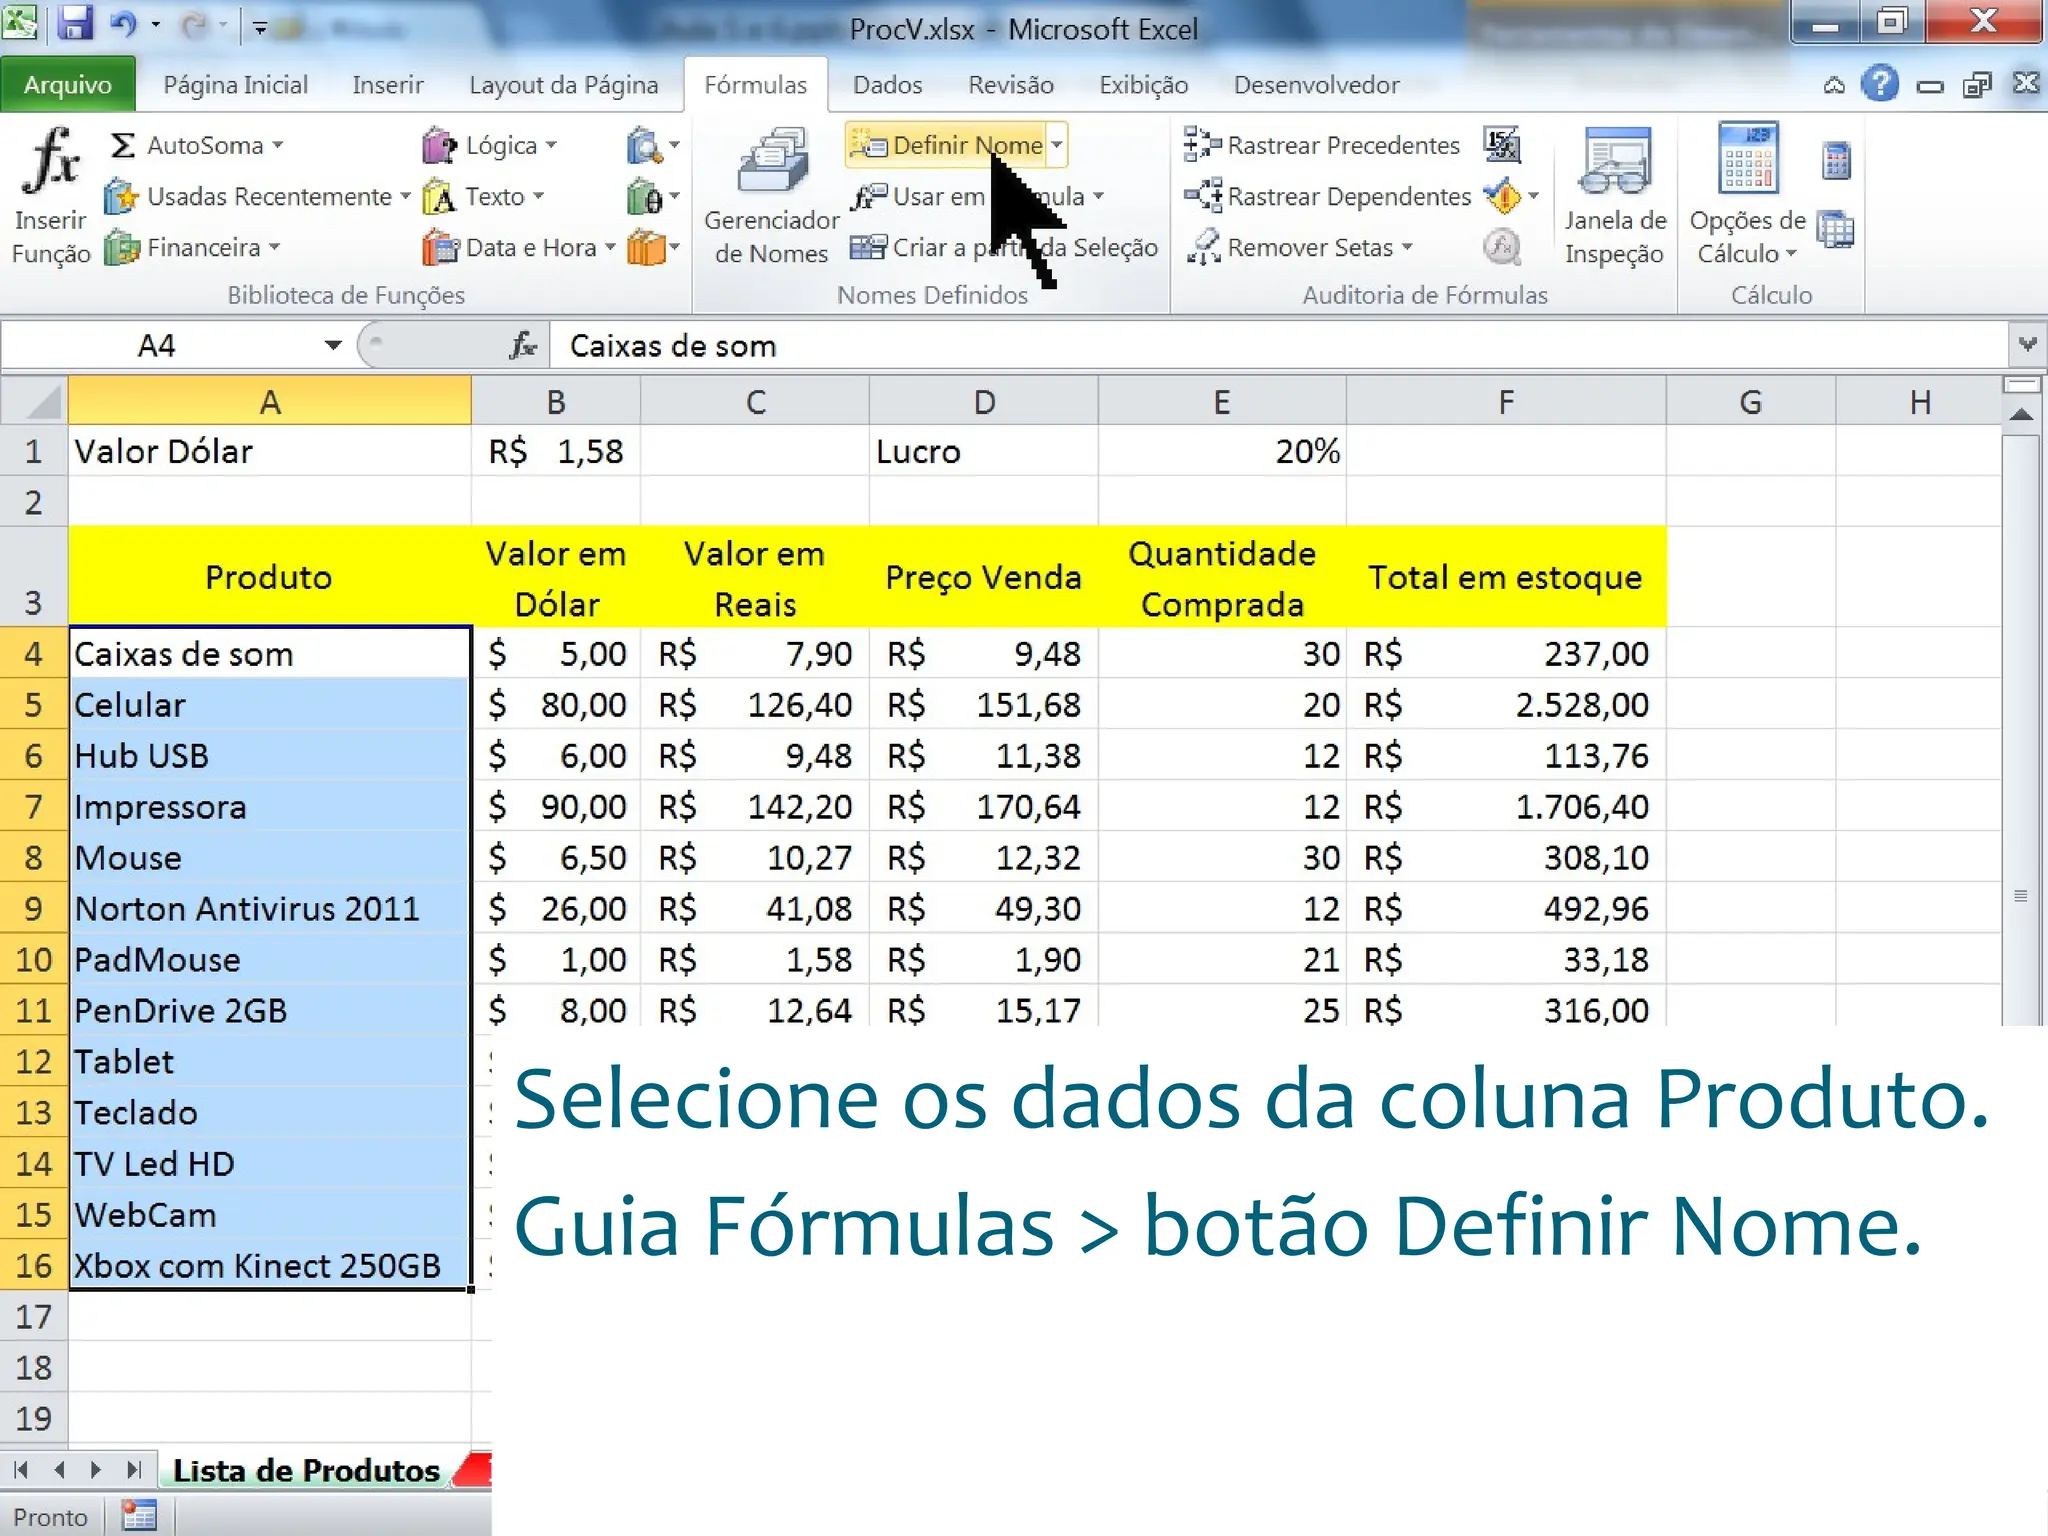2048x1536 pixels.
Task: Open Matemática e Trigonometria book icon
Action: point(653,197)
